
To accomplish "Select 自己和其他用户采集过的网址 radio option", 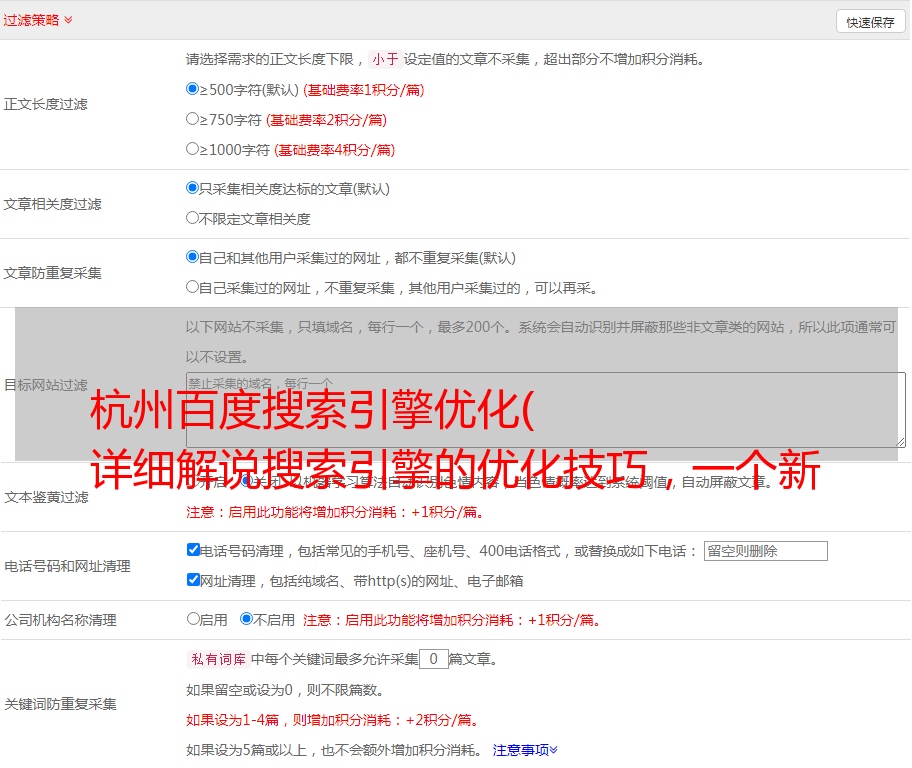I will click(x=192, y=257).
